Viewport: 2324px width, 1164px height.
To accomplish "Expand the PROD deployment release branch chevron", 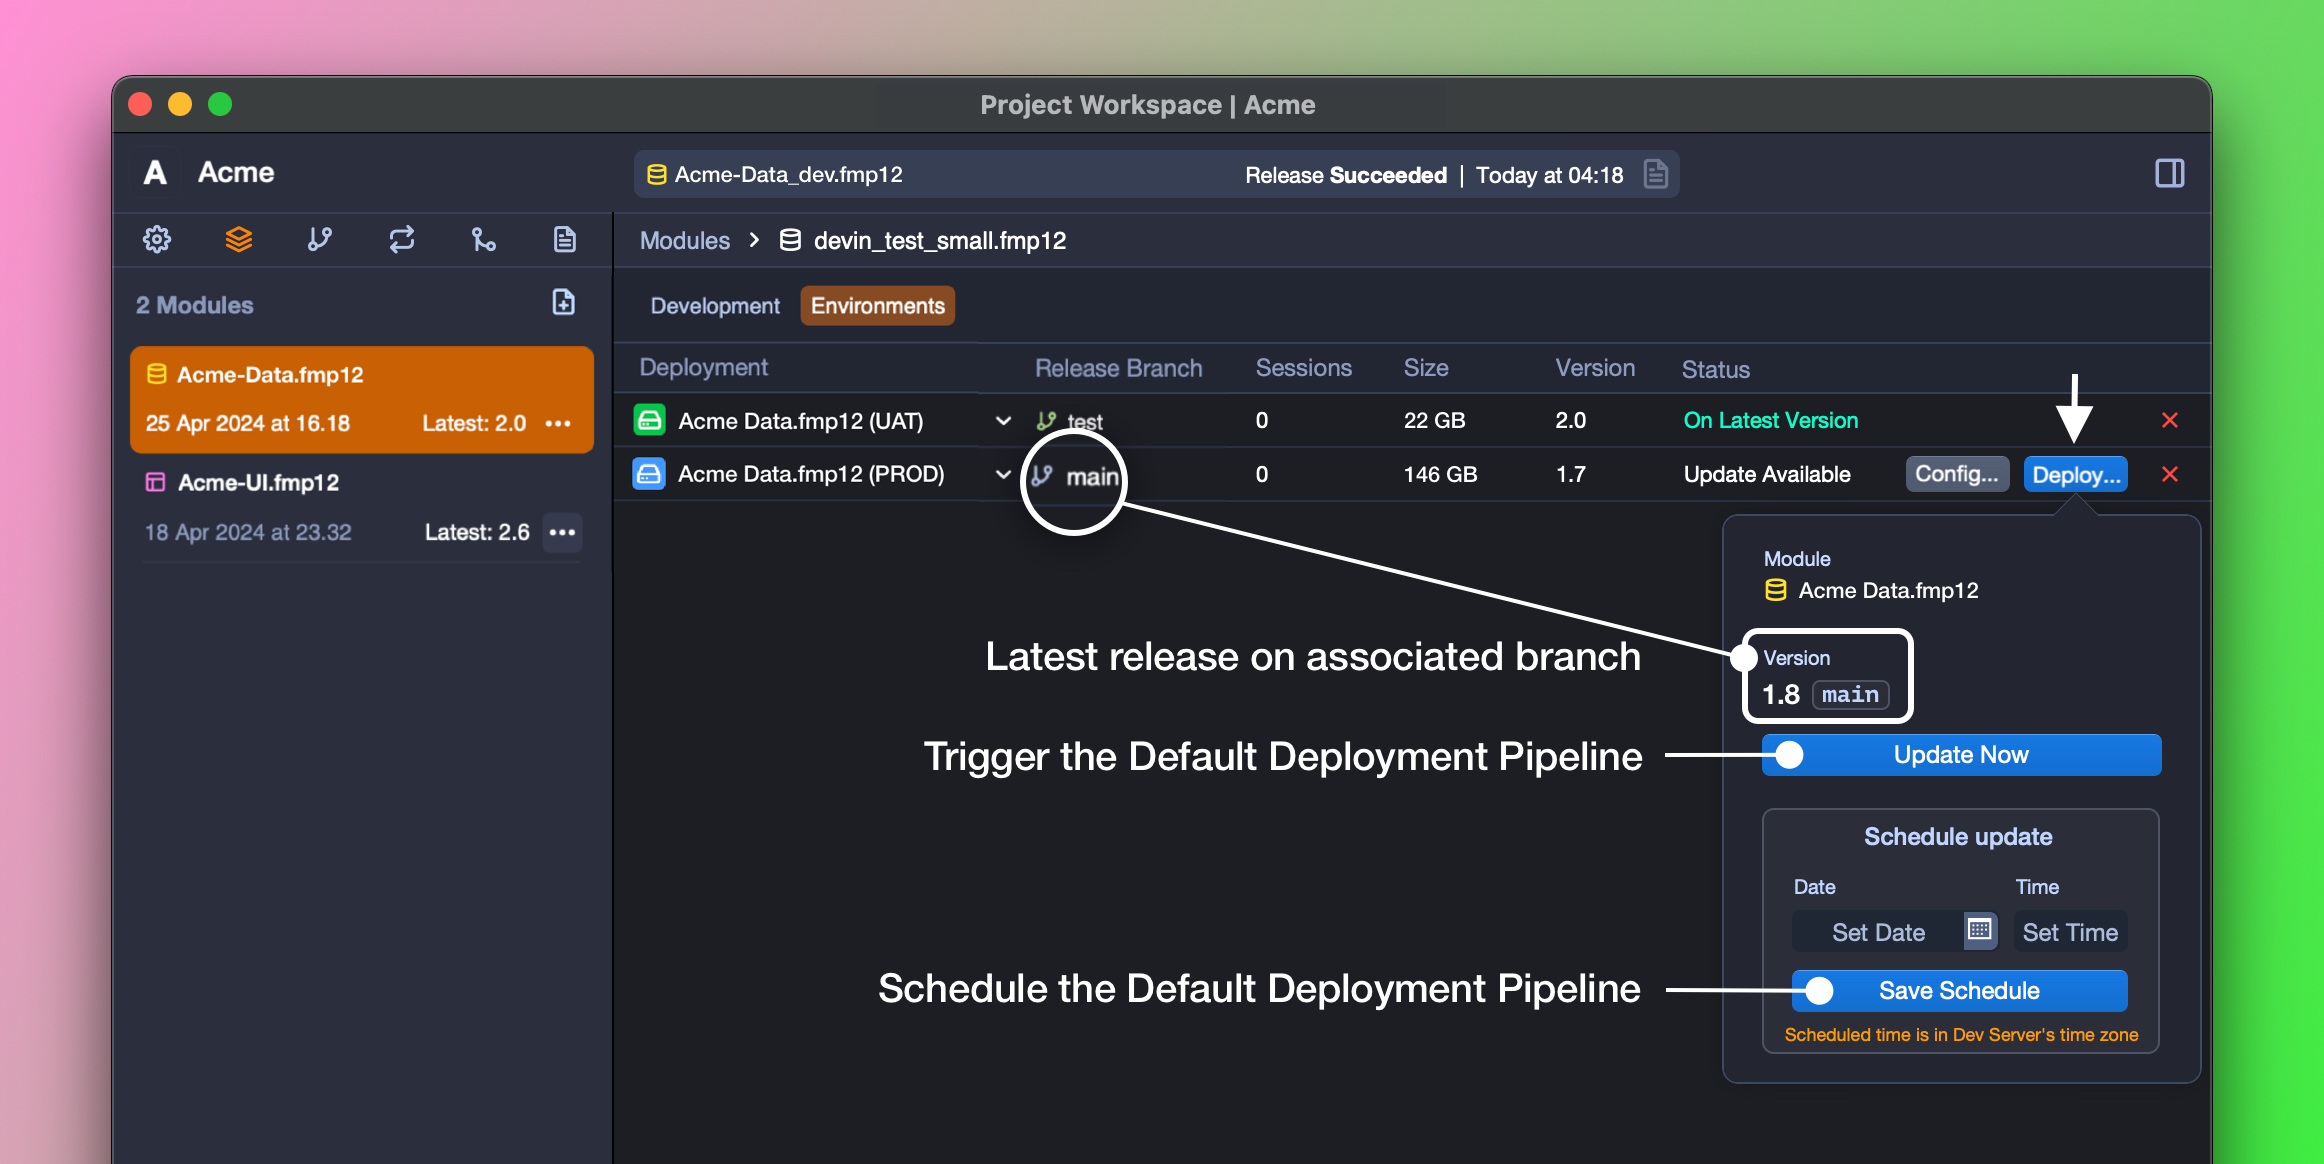I will point(1003,474).
